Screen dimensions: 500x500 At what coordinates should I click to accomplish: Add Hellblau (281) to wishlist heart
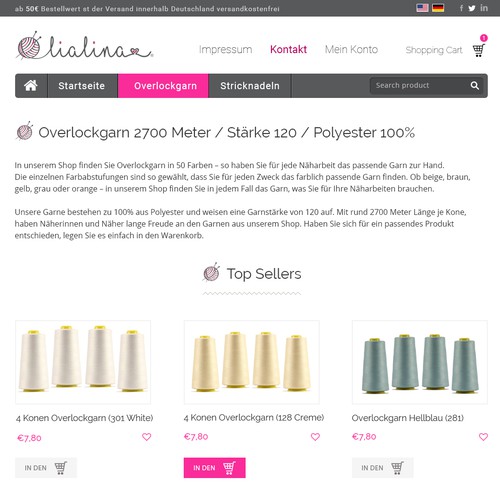(483, 437)
